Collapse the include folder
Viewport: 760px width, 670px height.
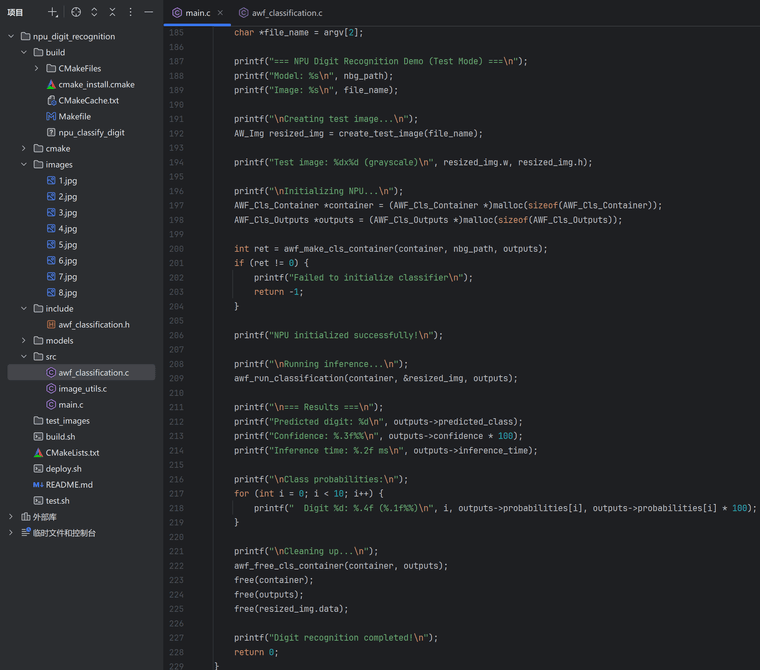coord(24,308)
